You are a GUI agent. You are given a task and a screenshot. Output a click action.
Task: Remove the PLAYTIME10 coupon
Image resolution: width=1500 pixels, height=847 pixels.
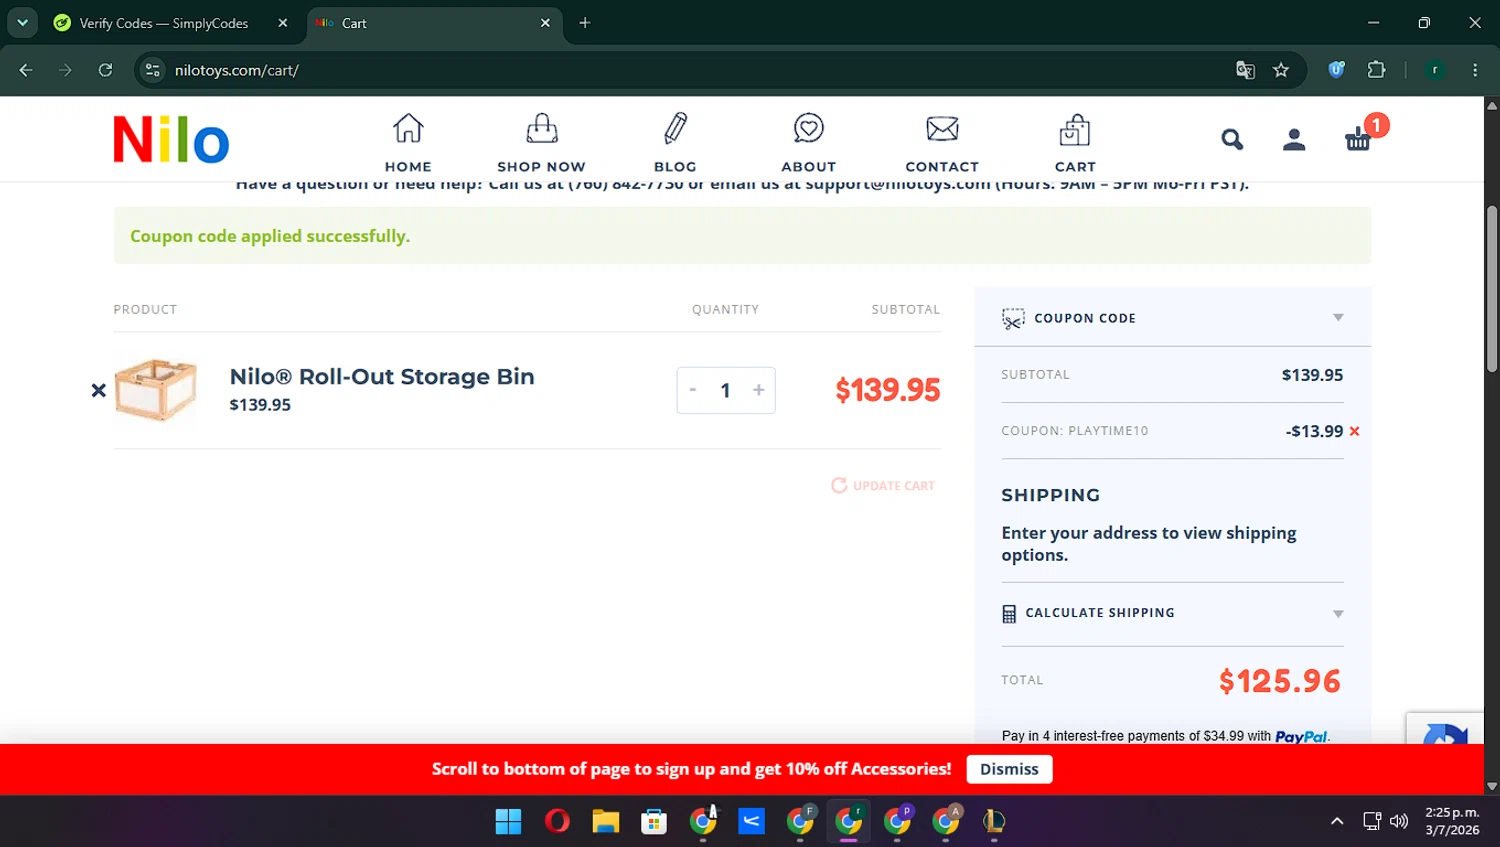1355,431
